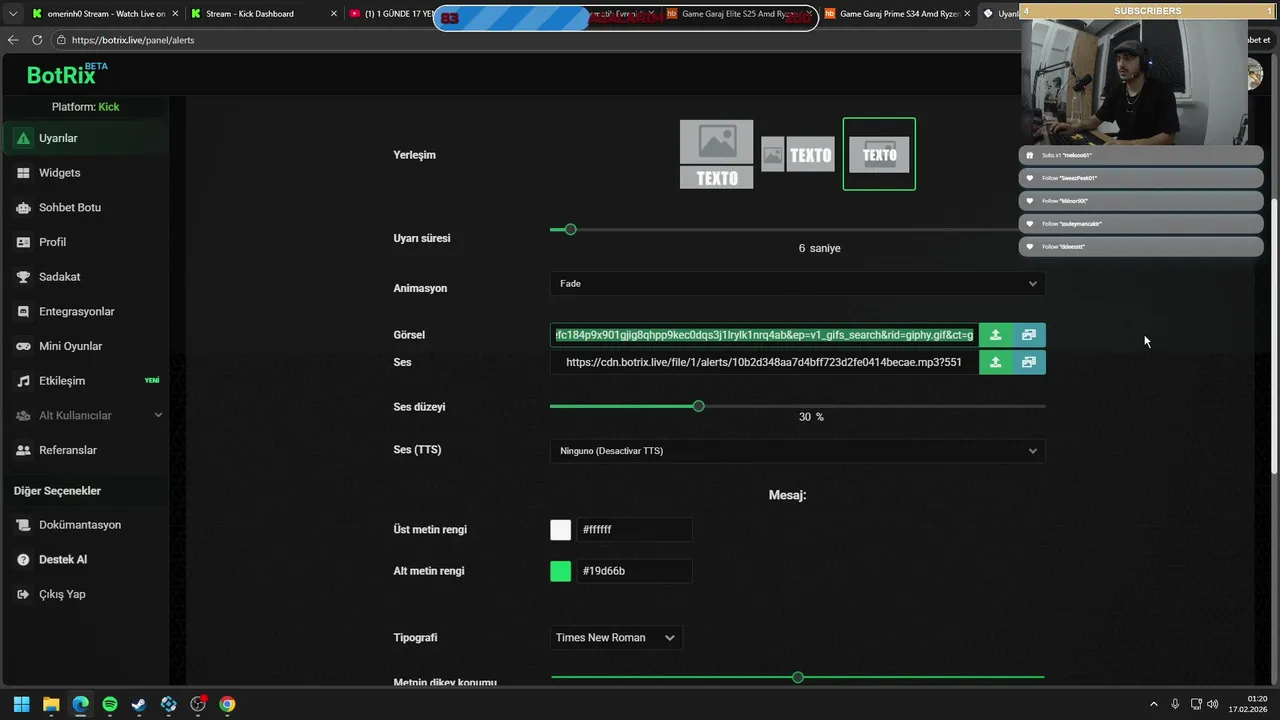Open Windows Start menu

pos(21,704)
